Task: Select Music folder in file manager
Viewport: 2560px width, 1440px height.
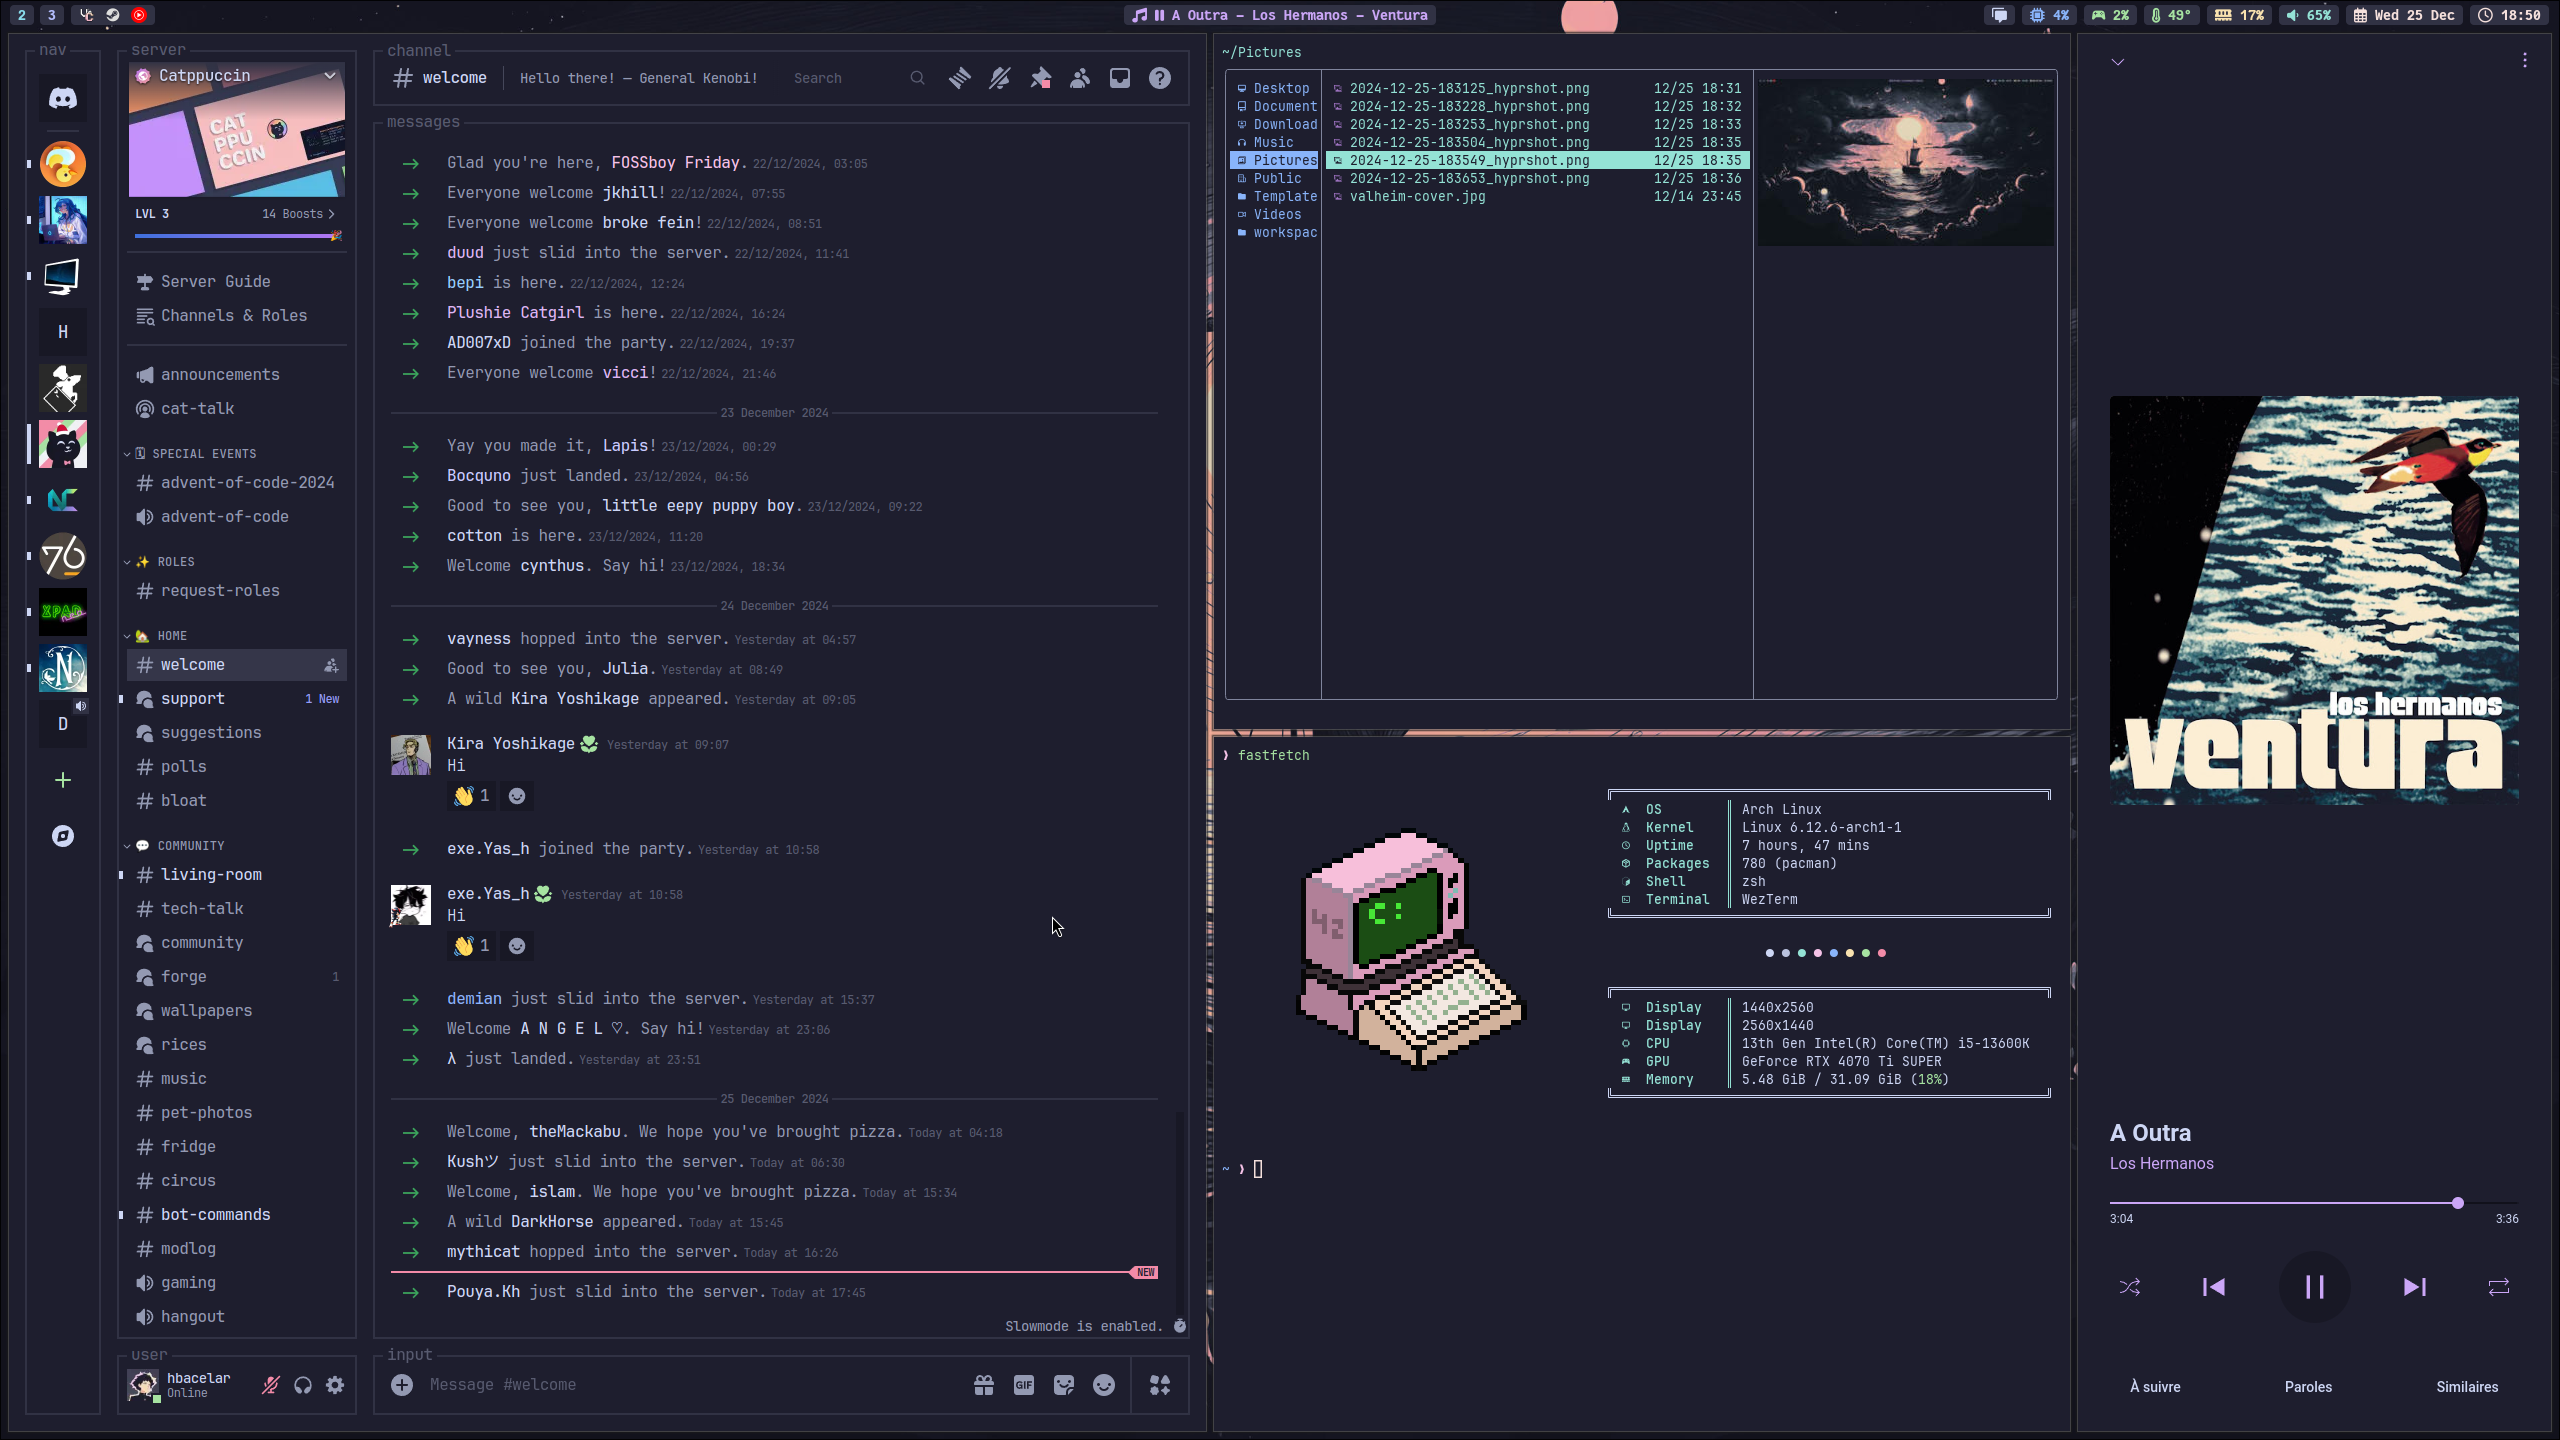Action: click(1274, 142)
